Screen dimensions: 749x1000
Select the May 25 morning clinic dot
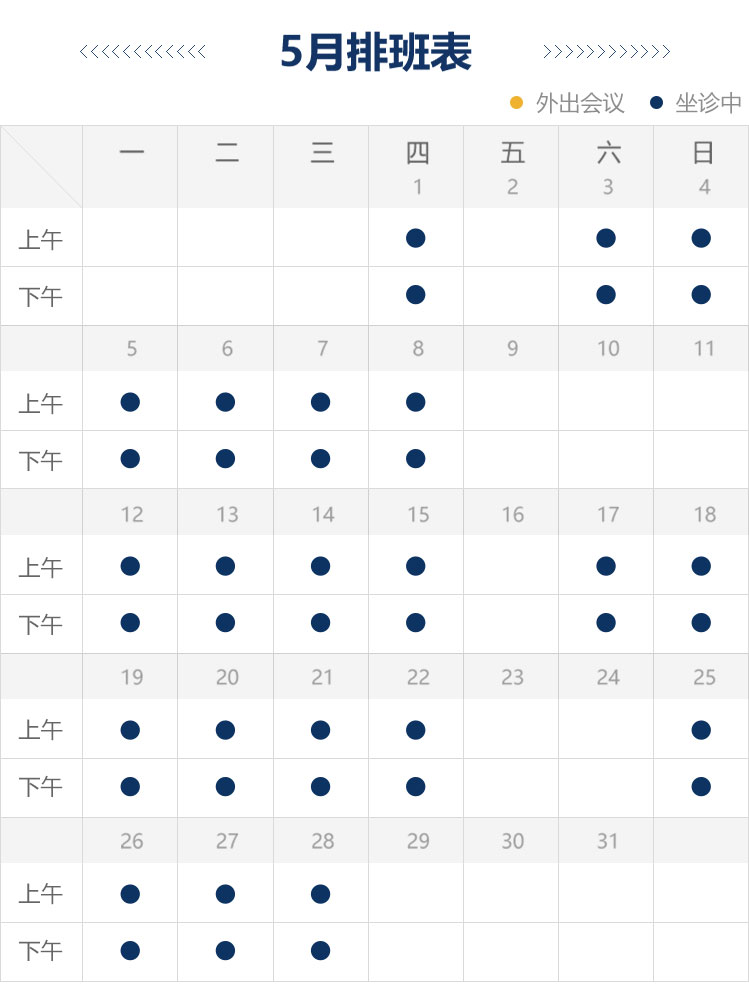point(701,730)
